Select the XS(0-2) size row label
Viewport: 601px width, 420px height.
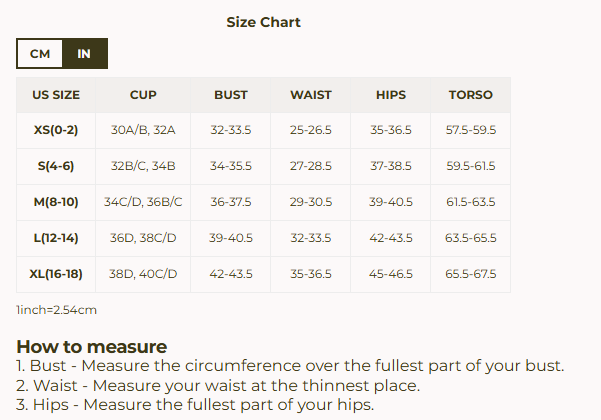[x=56, y=130]
